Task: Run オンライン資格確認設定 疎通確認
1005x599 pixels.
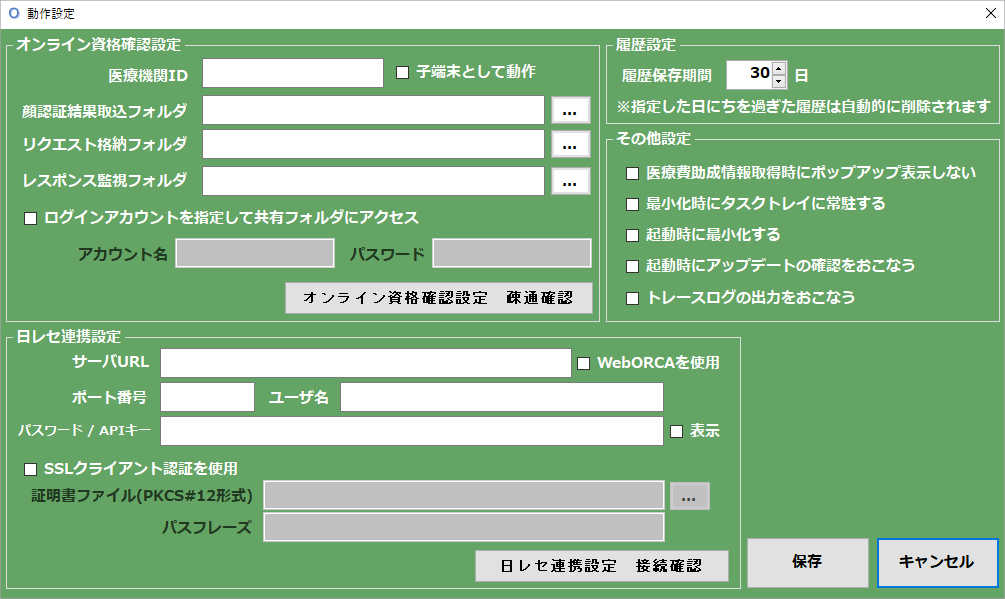Action: (439, 297)
